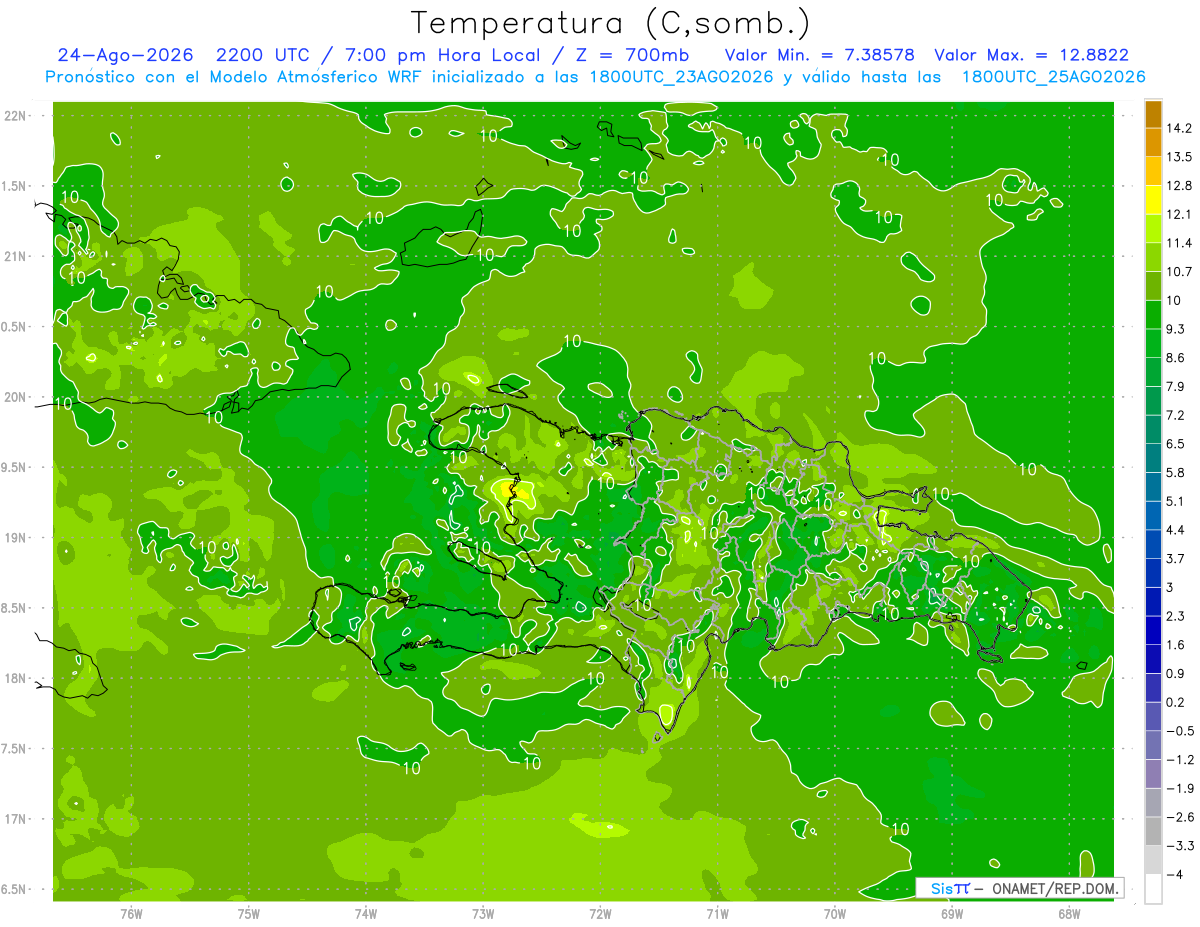The height and width of the screenshot is (927, 1200).
Task: Click the "71W" longitude axis label
Action: click(x=717, y=914)
